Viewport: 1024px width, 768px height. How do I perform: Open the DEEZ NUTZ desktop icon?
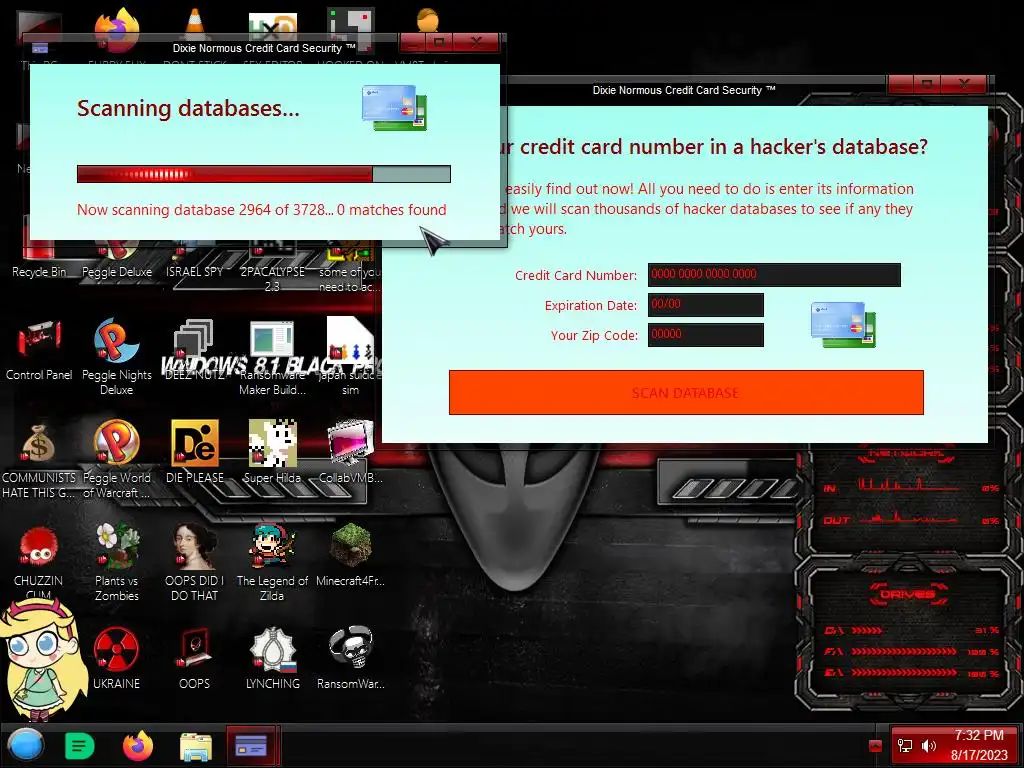(x=194, y=350)
